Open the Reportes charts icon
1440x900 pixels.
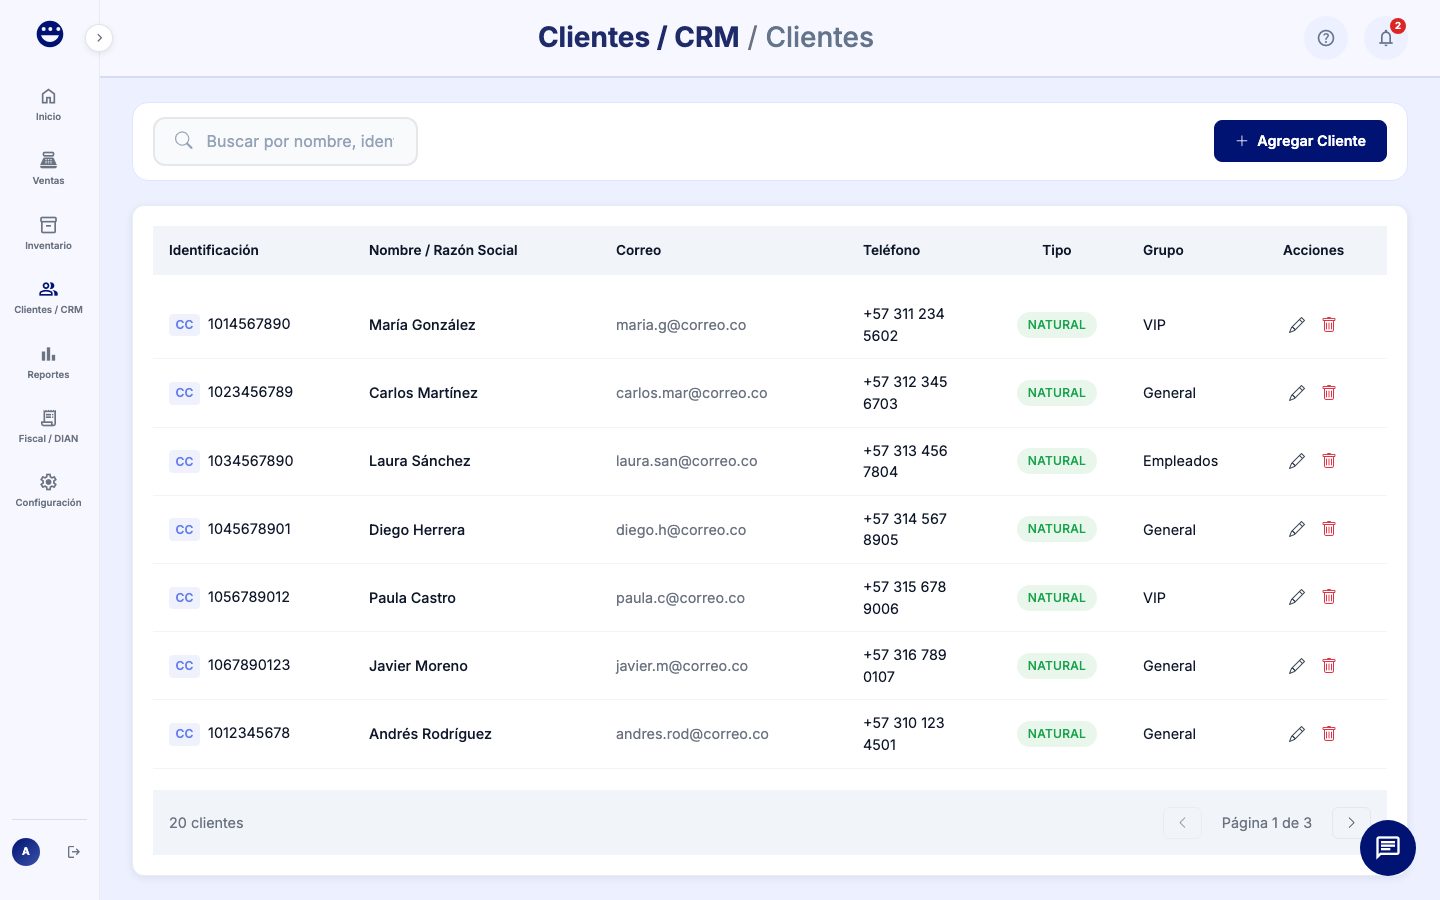point(48,354)
